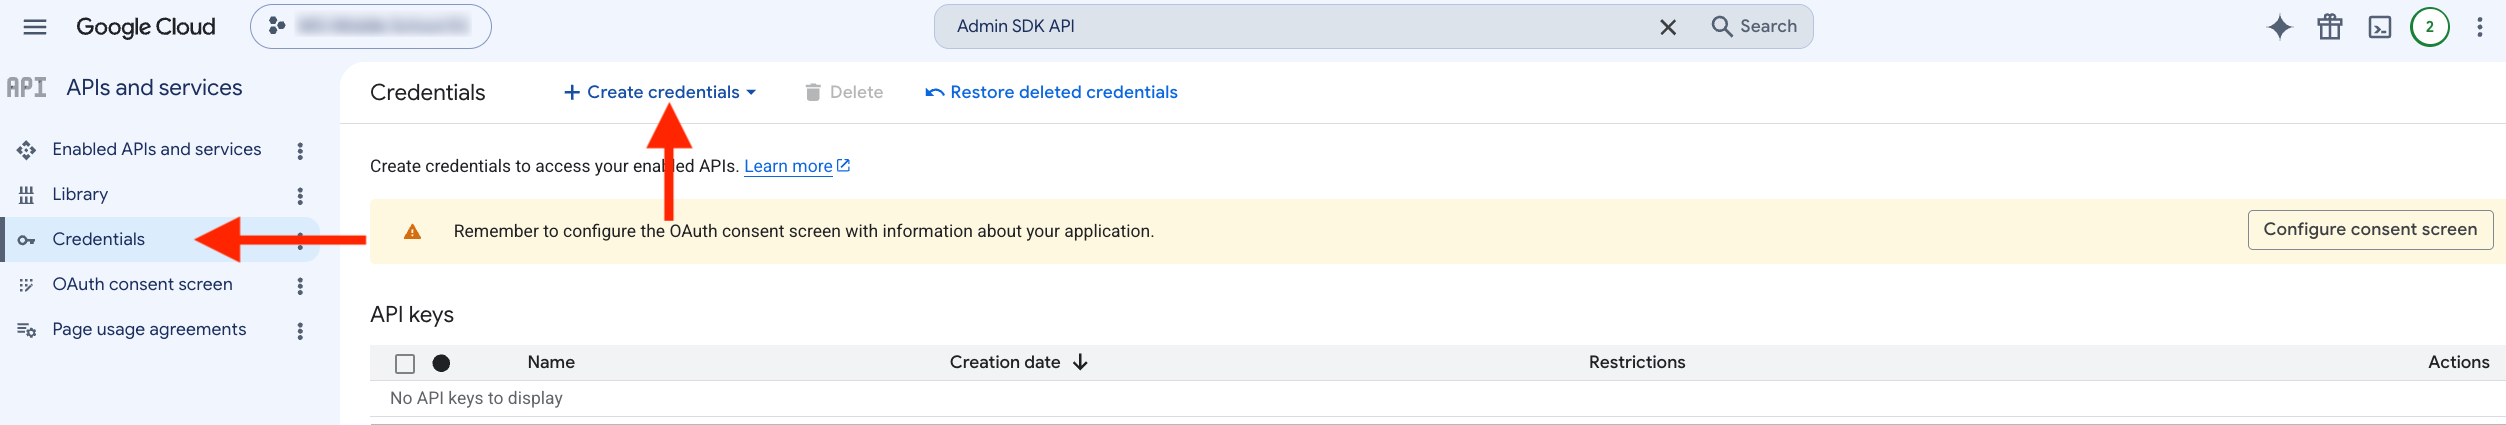Open the vertical dots settings menu top-right

2480,27
